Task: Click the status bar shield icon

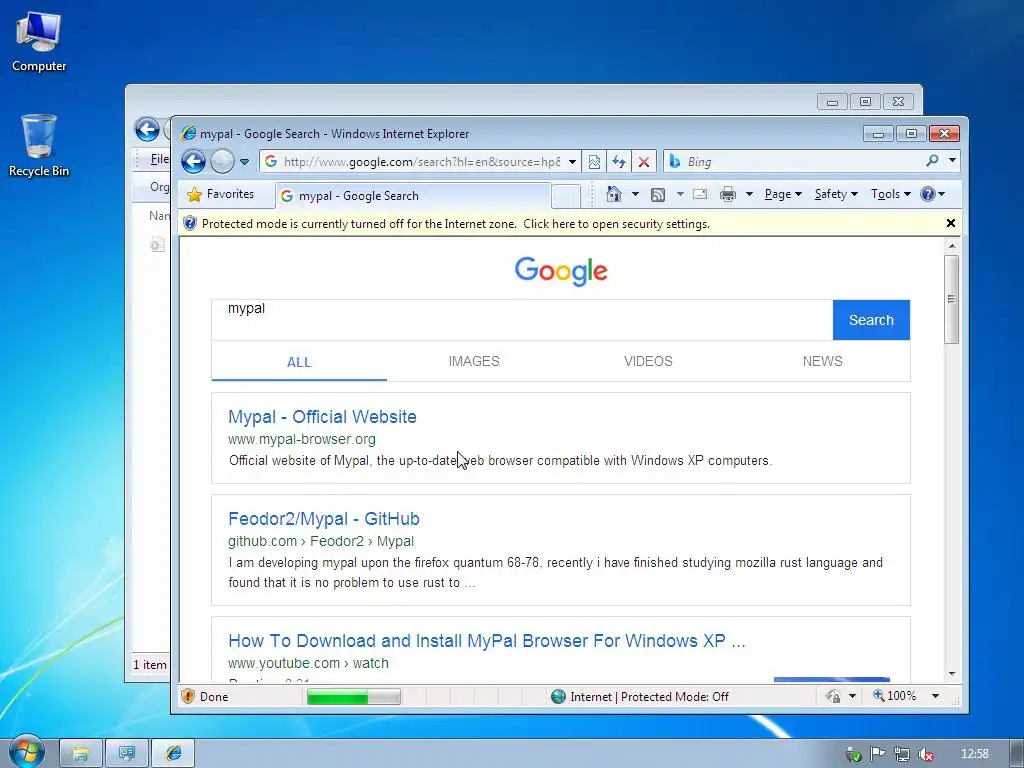Action: (x=188, y=696)
